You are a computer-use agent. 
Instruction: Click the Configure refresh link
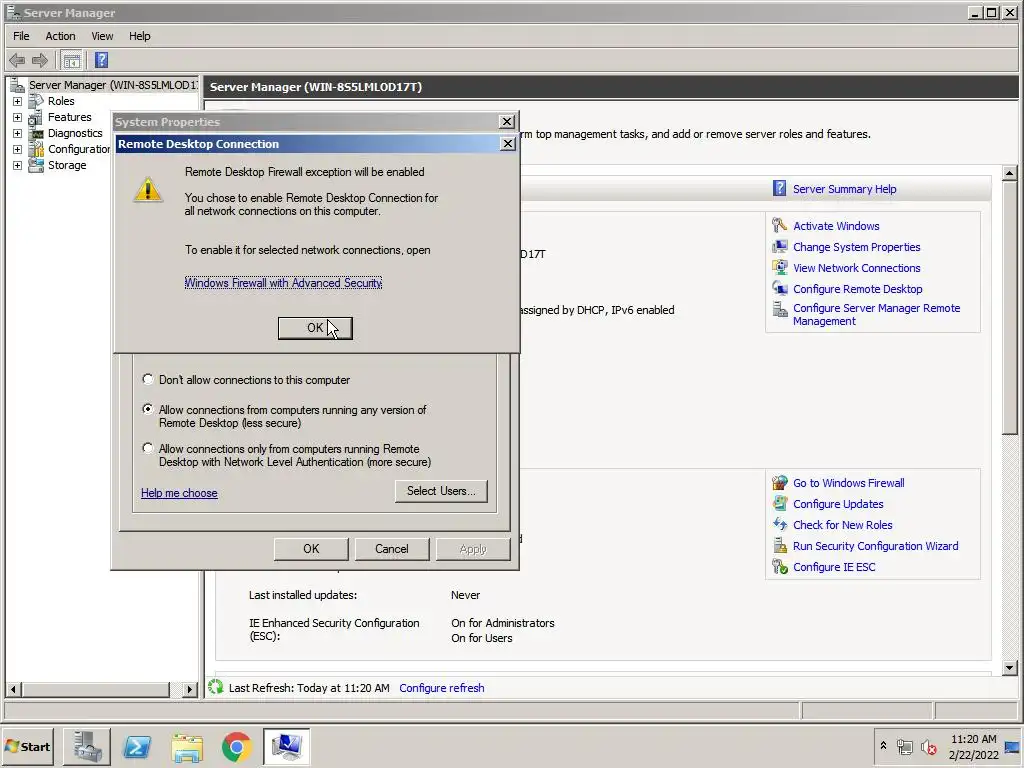[x=441, y=688]
